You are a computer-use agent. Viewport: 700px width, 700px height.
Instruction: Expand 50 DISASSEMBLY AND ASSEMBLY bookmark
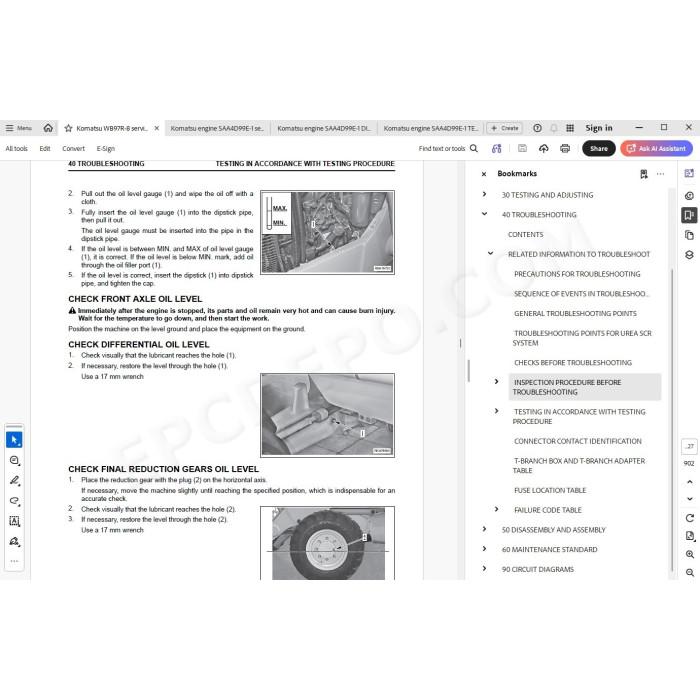tap(484, 529)
